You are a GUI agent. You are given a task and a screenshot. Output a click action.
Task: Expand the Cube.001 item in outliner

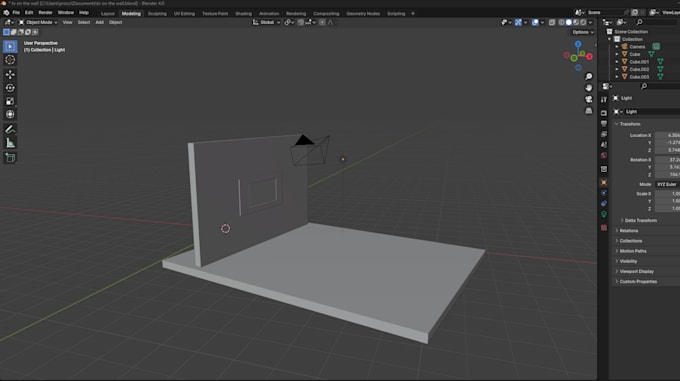point(617,62)
